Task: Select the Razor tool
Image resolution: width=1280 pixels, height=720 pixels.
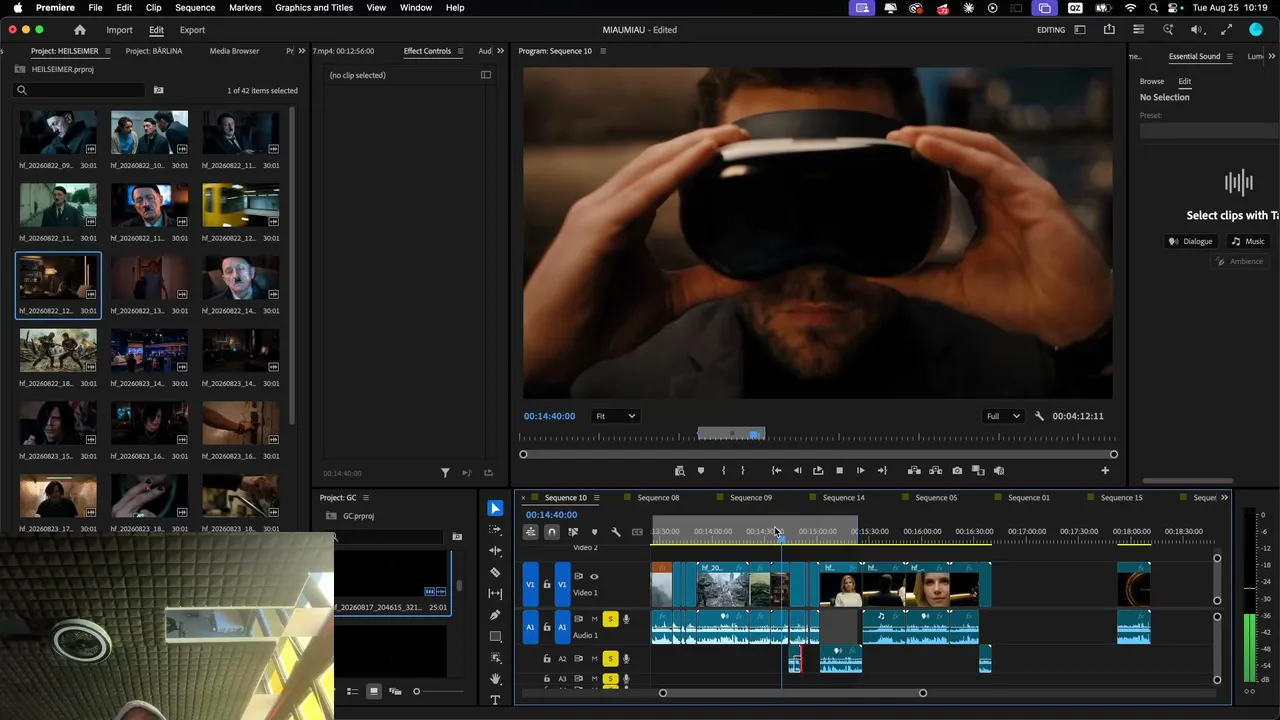Action: click(x=495, y=572)
